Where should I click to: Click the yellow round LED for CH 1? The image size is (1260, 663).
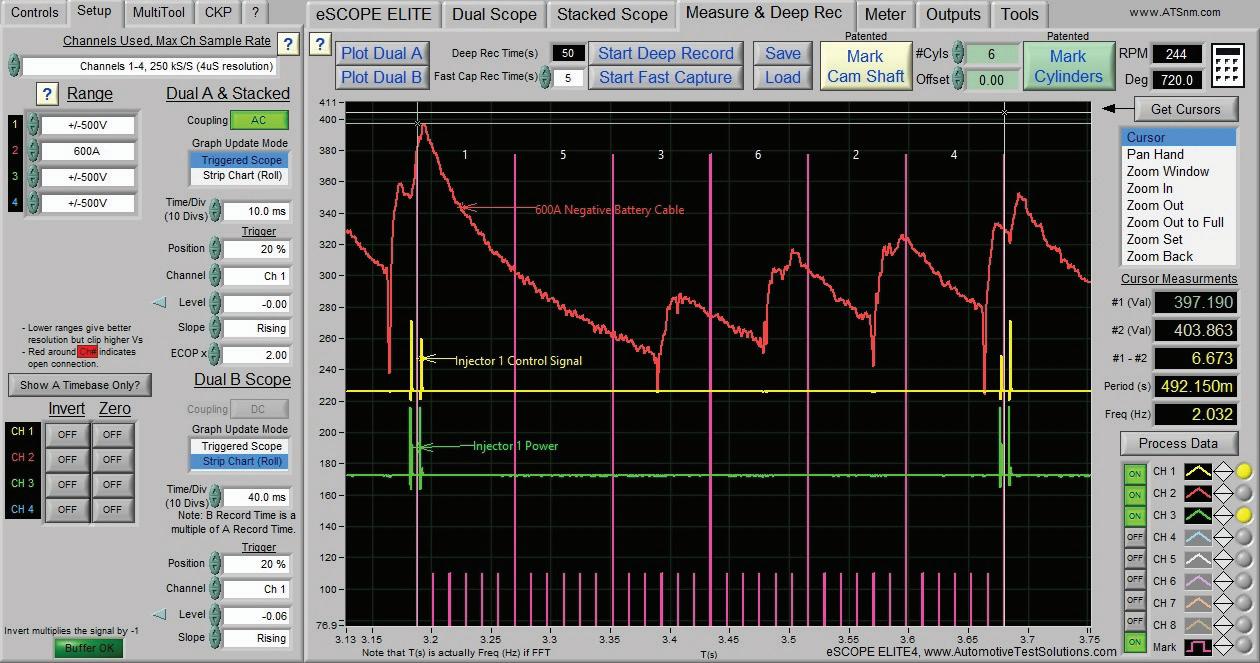(x=1244, y=471)
